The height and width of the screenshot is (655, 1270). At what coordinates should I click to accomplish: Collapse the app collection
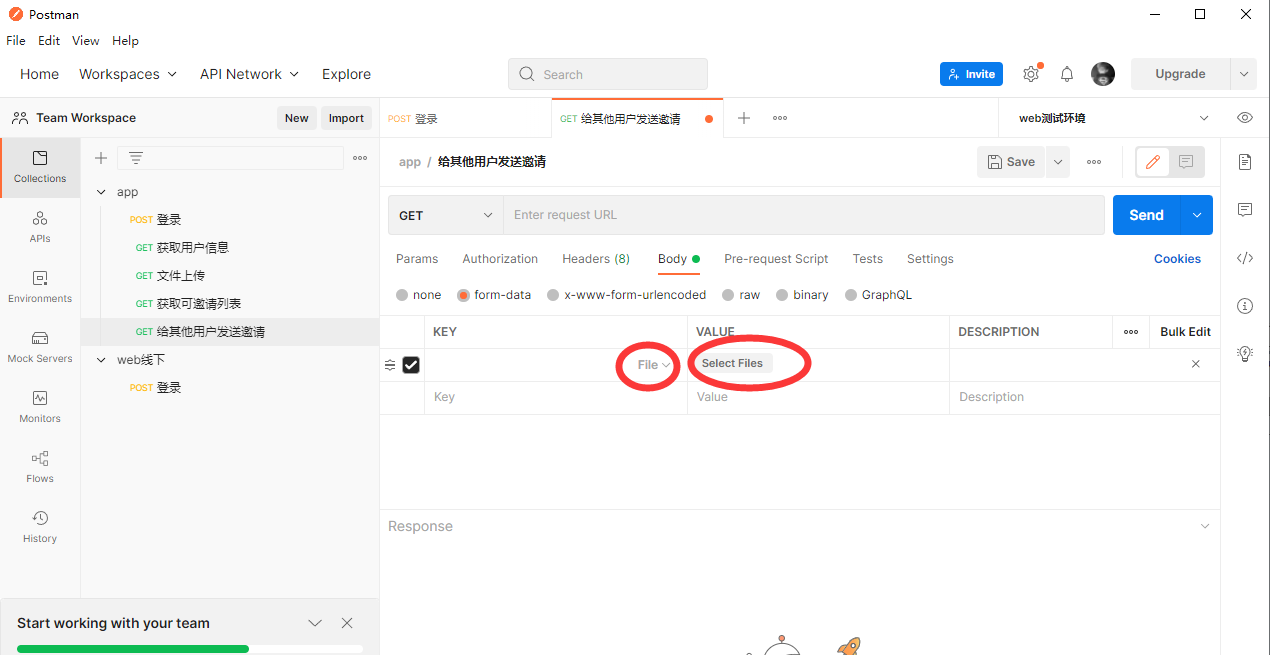pos(100,192)
